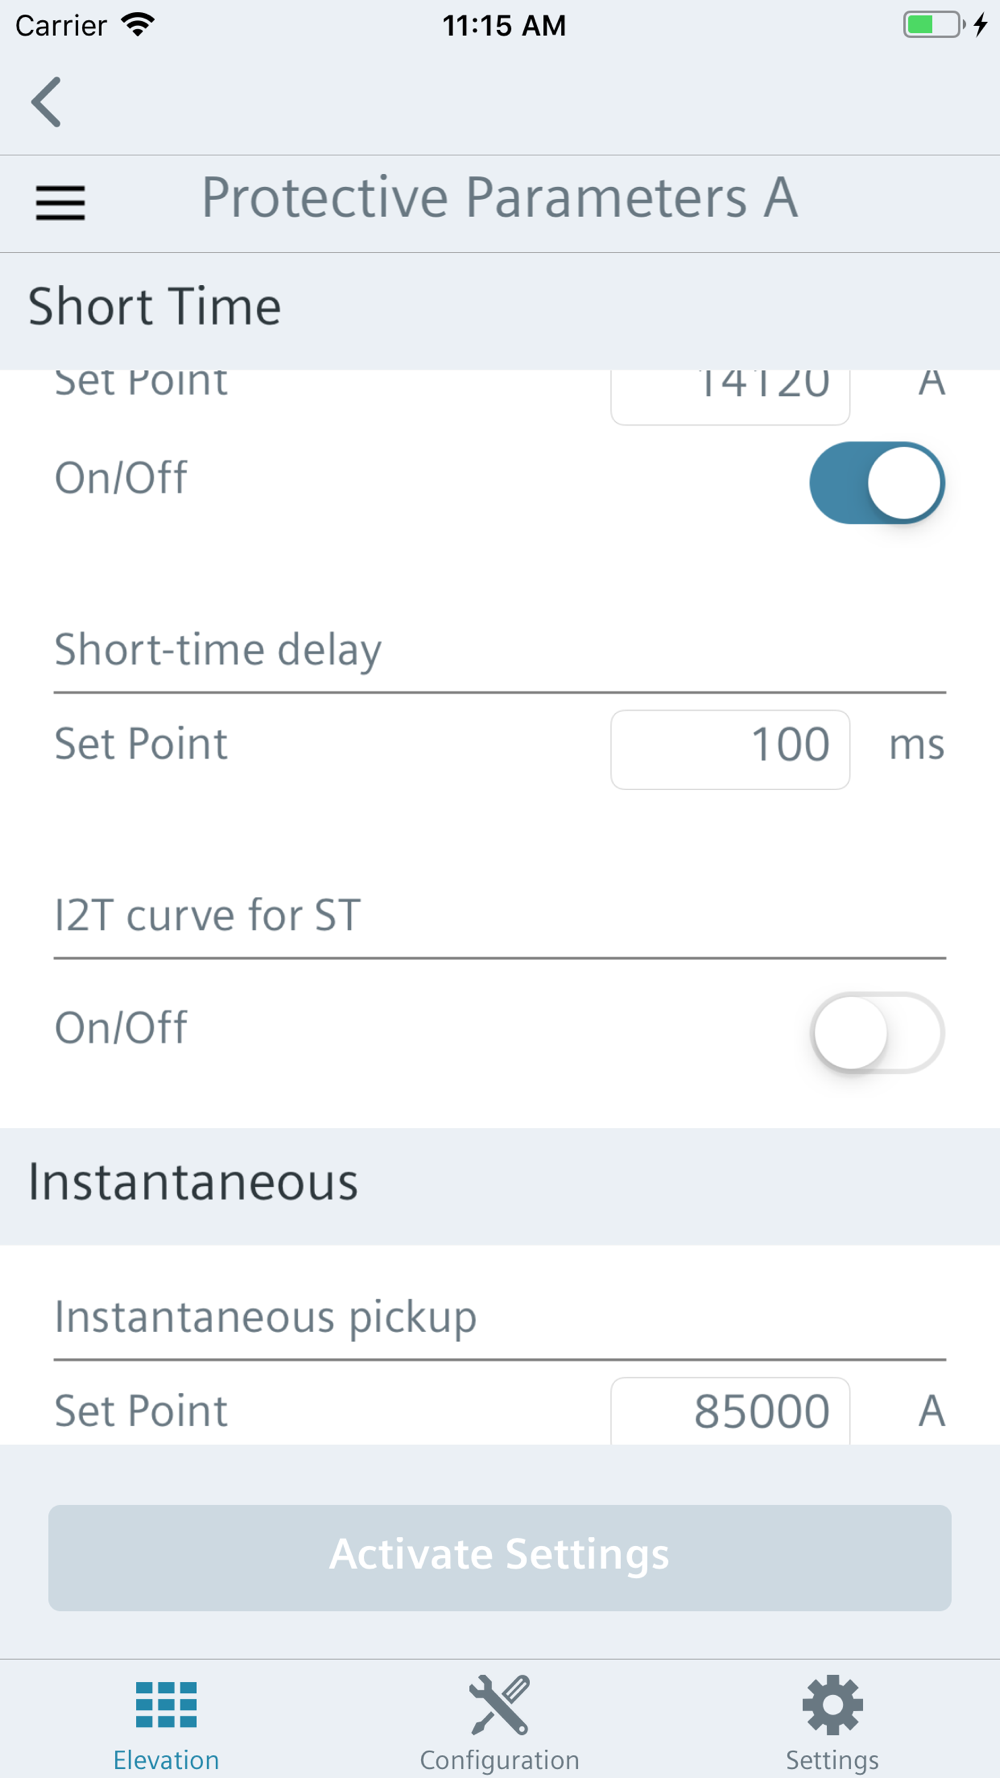Enable the I2T curve for ST switch
Screen dimensions: 1000x1778
click(877, 1032)
